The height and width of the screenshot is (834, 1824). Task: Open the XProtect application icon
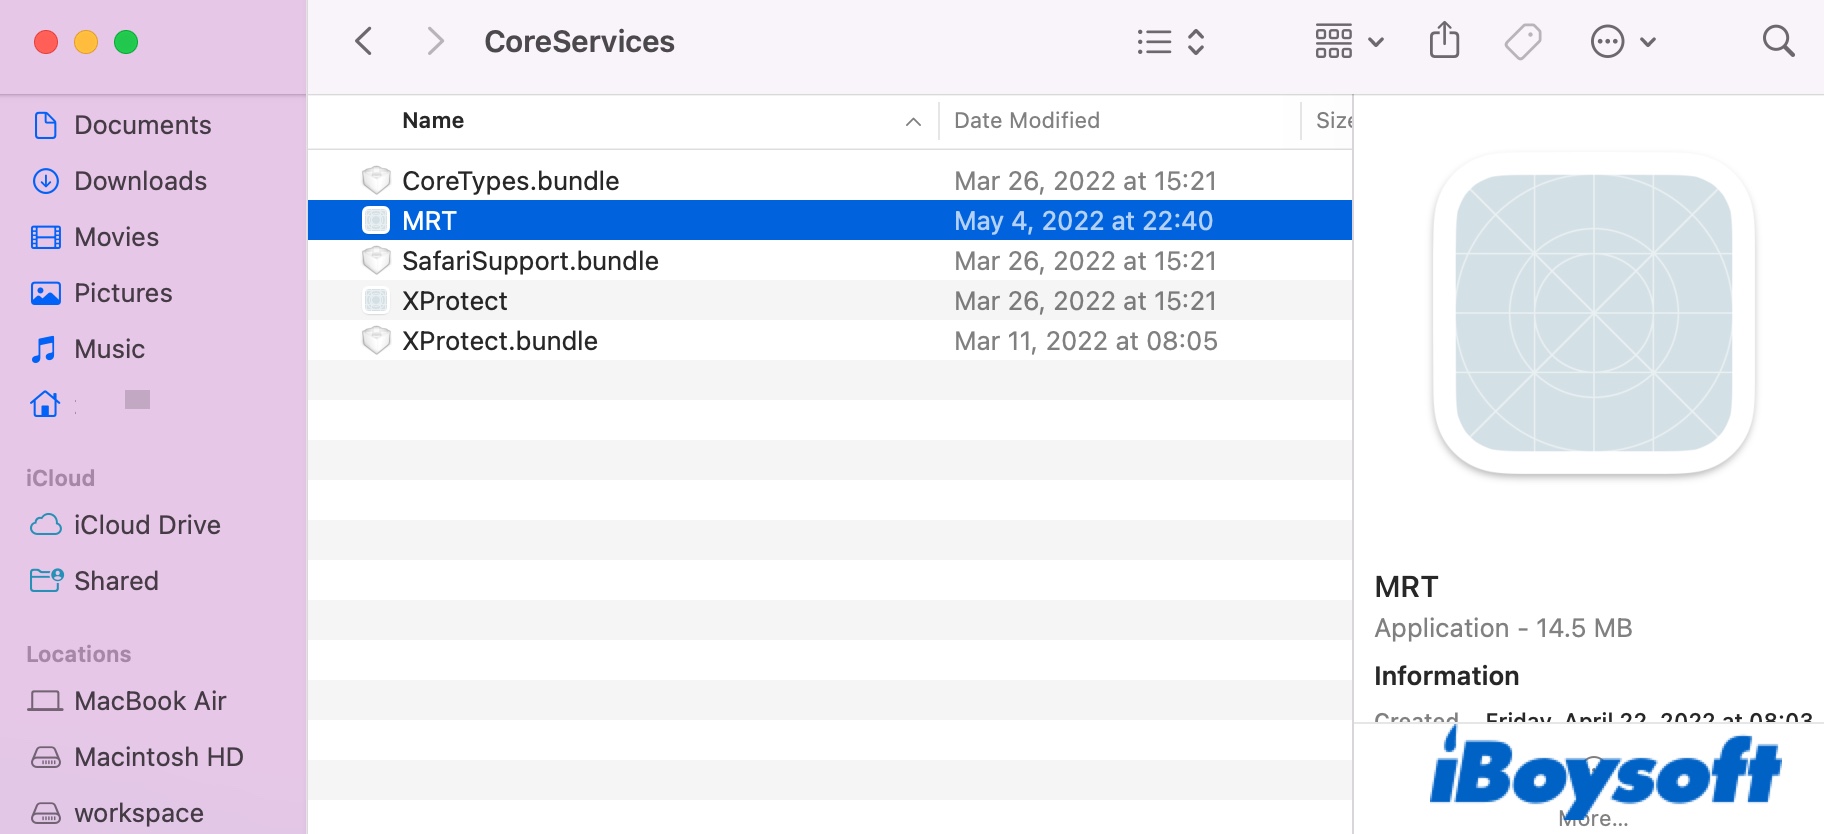376,301
